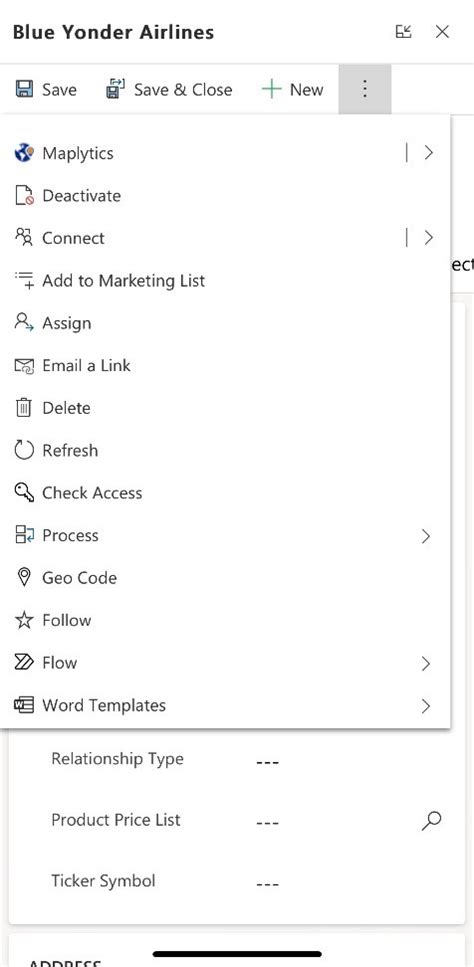The height and width of the screenshot is (967, 474).
Task: Click the Save & Close icon
Action: pos(115,89)
